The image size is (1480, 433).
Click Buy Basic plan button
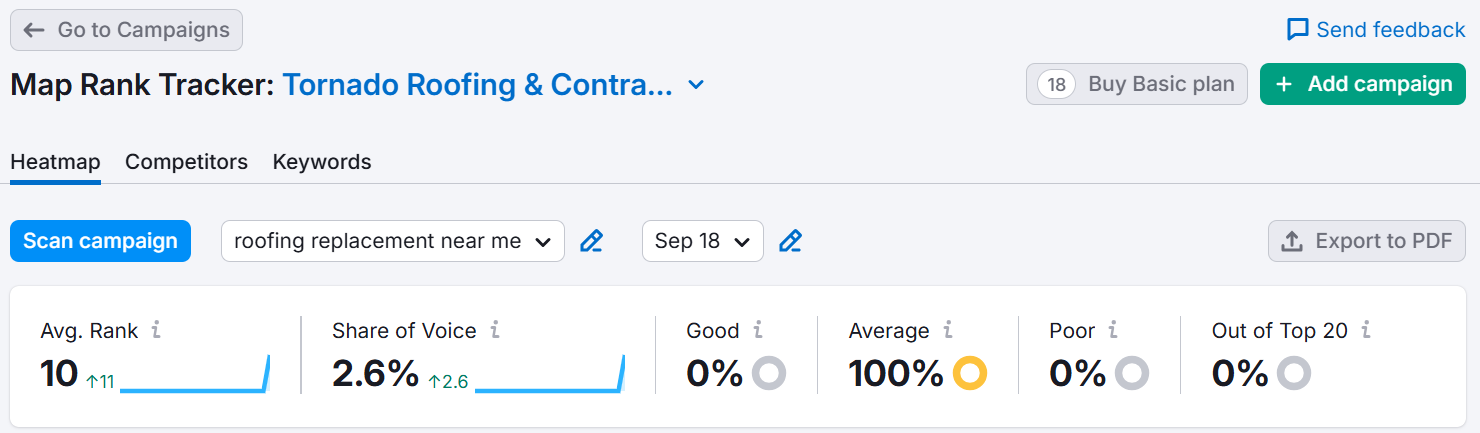pos(1137,84)
